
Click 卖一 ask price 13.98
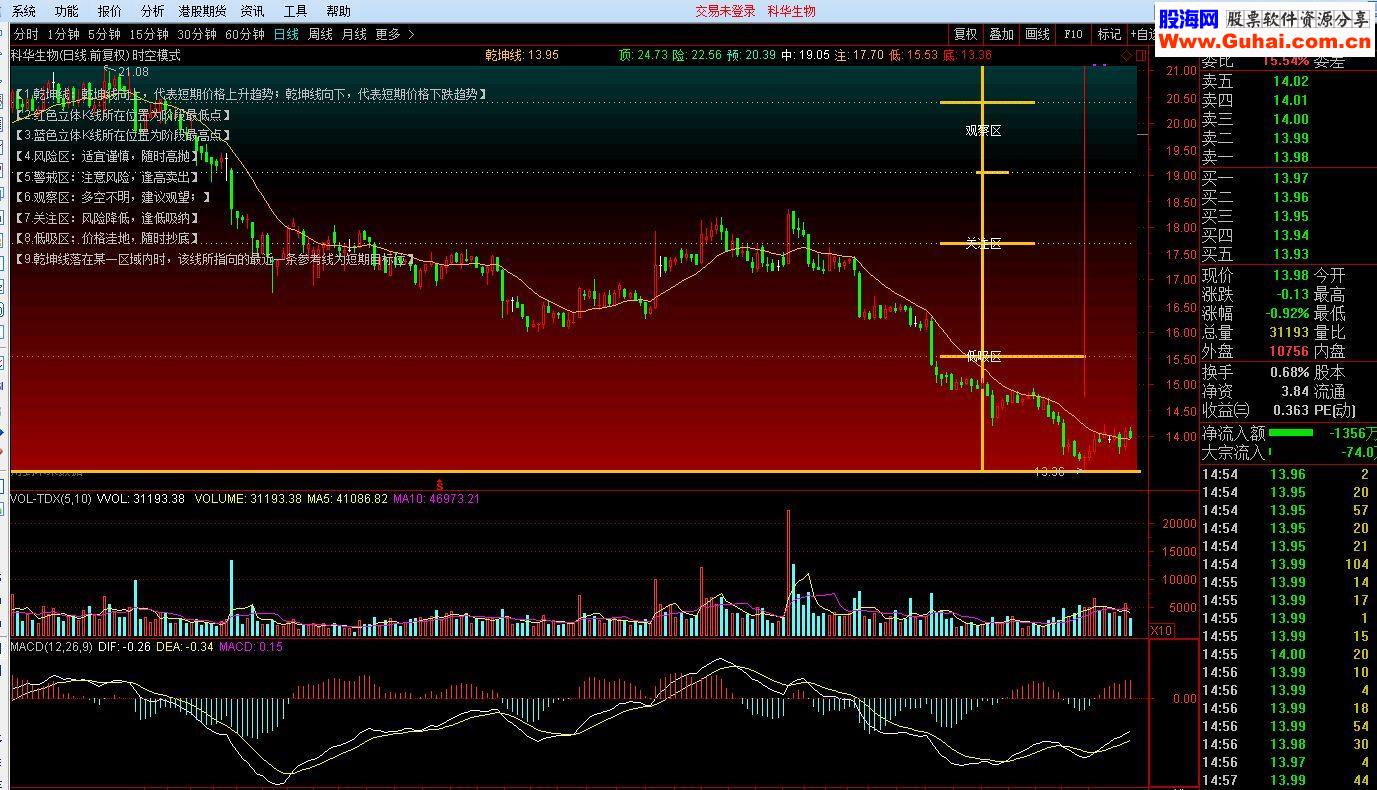(1291, 157)
